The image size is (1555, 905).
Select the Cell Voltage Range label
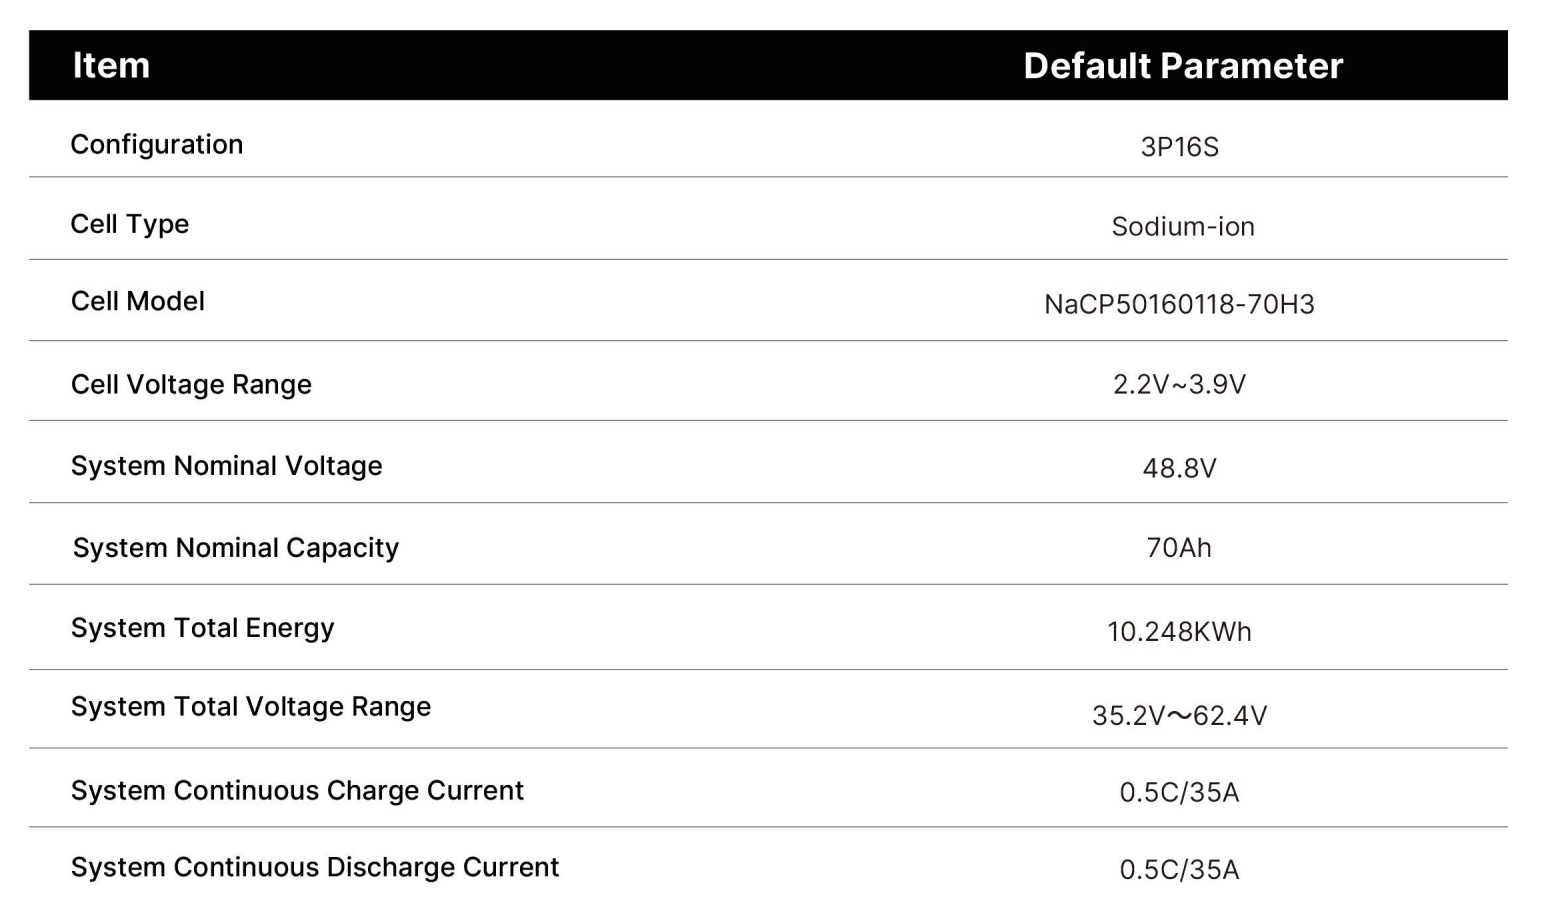191,385
